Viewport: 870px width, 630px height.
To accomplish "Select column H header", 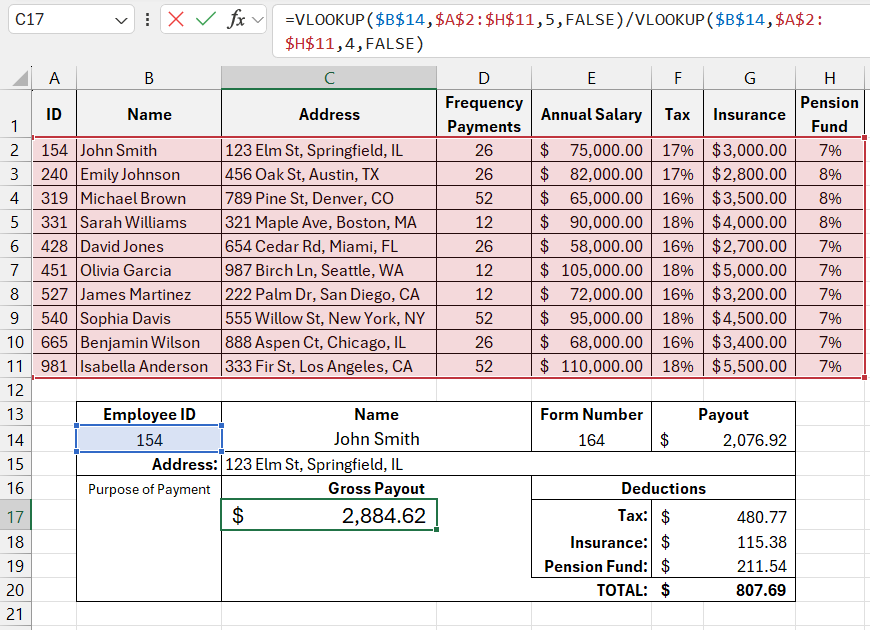I will tap(829, 78).
